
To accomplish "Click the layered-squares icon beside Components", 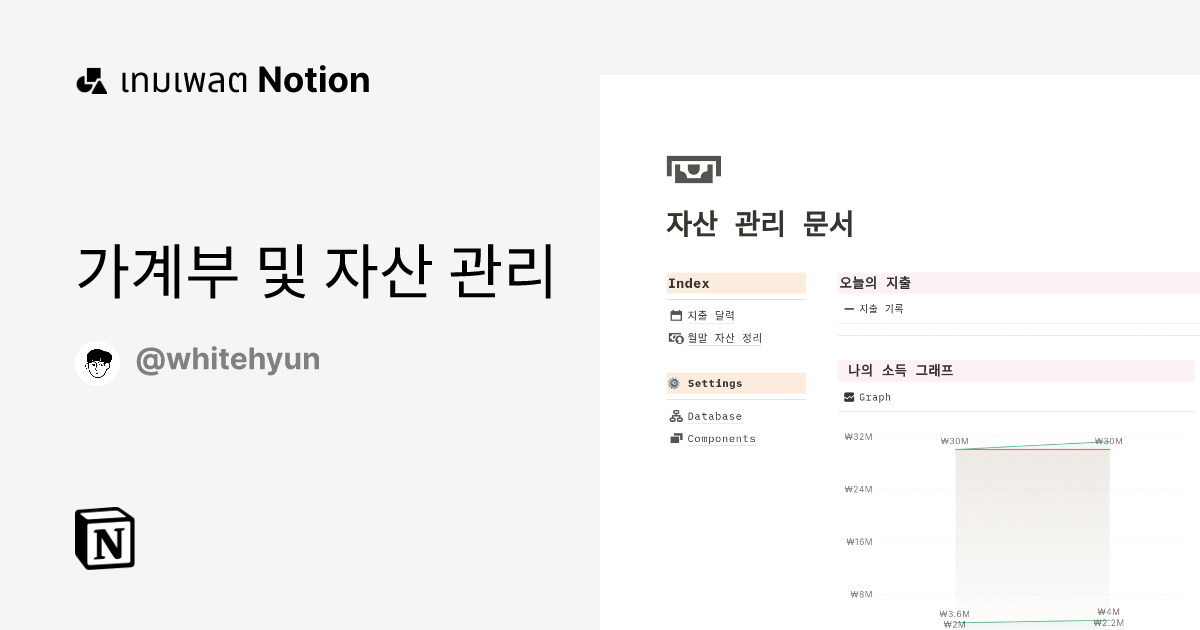I will (677, 438).
